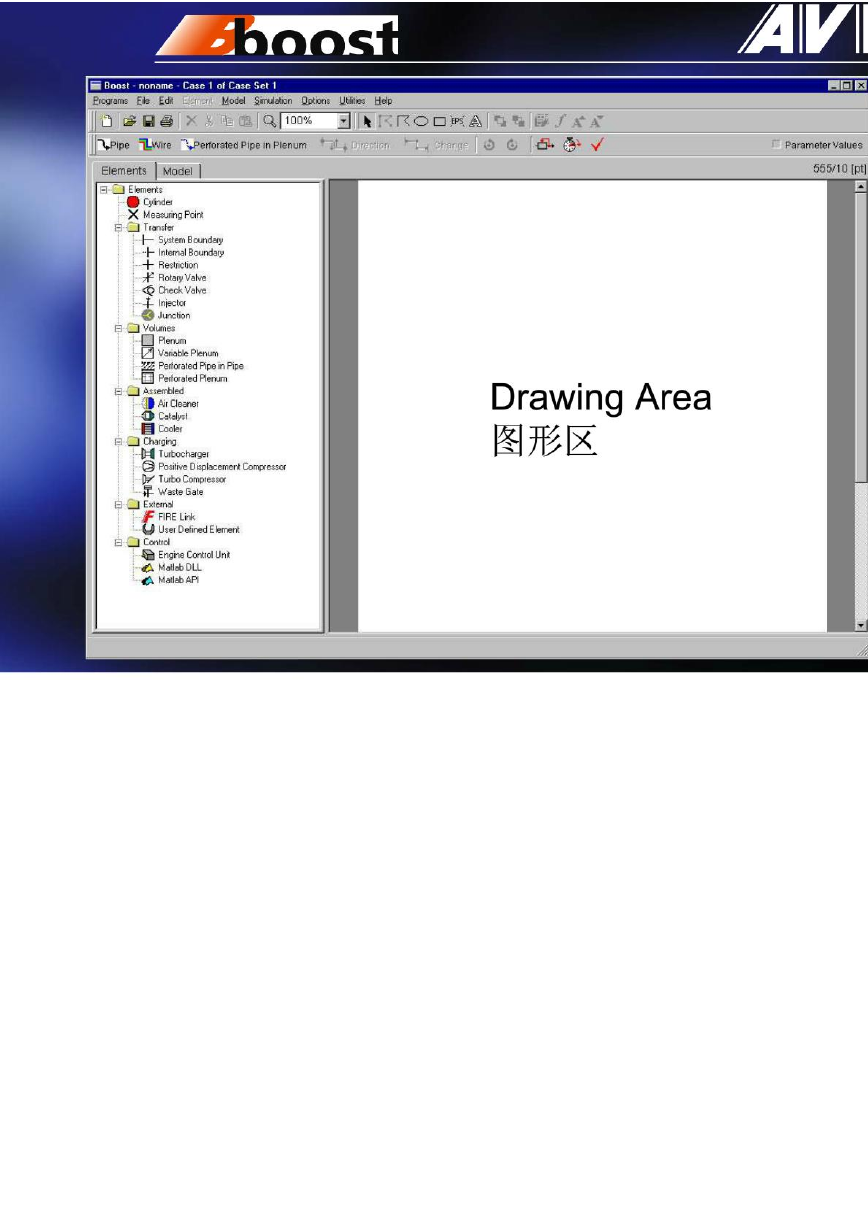Select the Internal Boundary icon

pyautogui.click(x=148, y=252)
